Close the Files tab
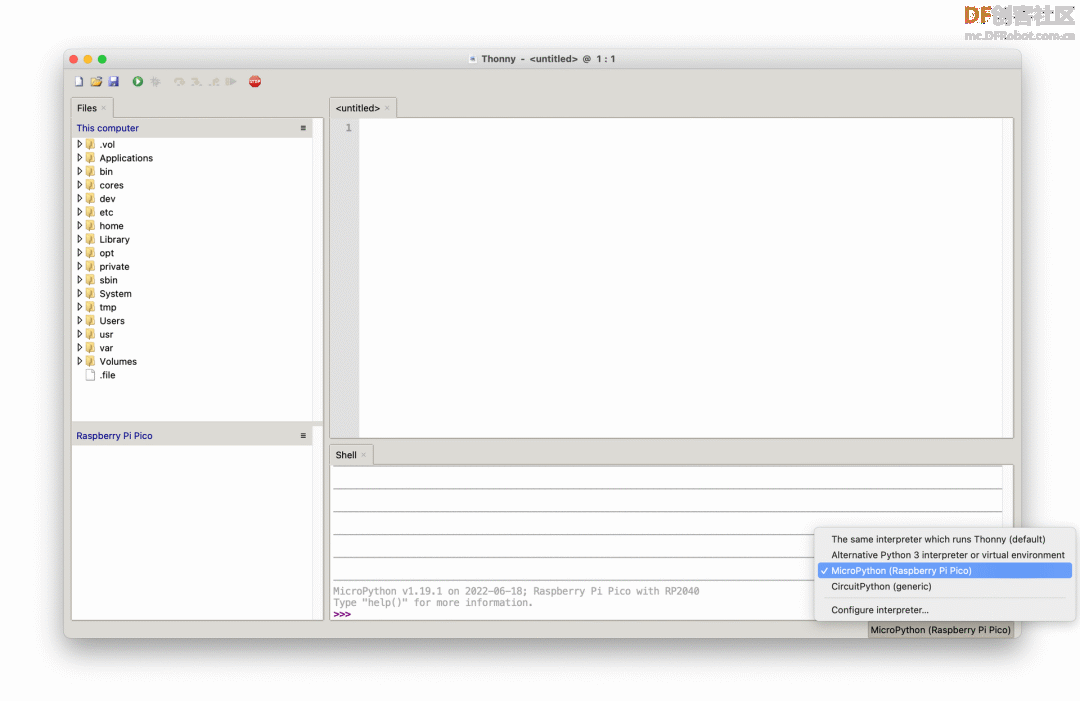This screenshot has width=1080, height=701. pyautogui.click(x=104, y=108)
